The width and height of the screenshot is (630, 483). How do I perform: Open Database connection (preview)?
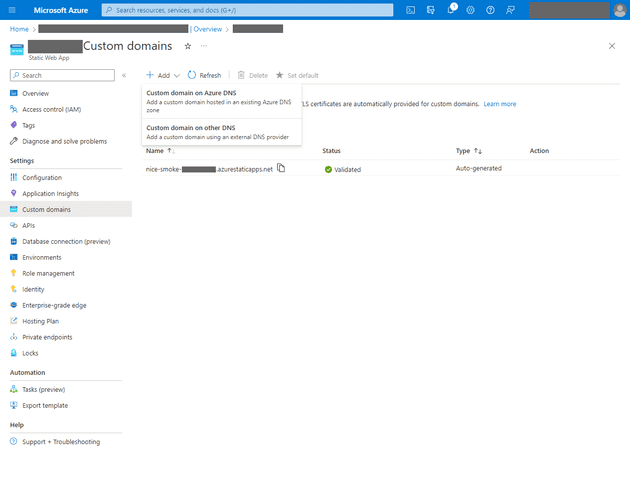click(66, 242)
